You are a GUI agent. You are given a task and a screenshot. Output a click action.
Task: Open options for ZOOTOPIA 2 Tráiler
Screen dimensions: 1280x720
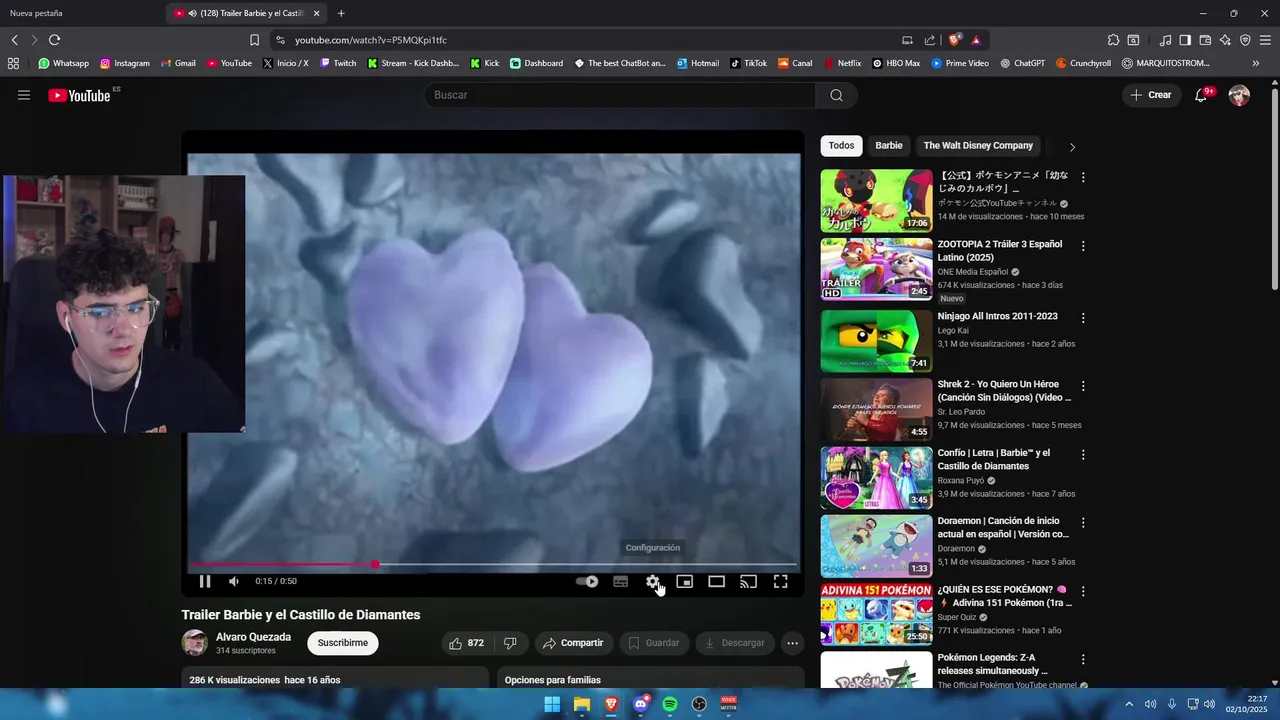pos(1083,246)
